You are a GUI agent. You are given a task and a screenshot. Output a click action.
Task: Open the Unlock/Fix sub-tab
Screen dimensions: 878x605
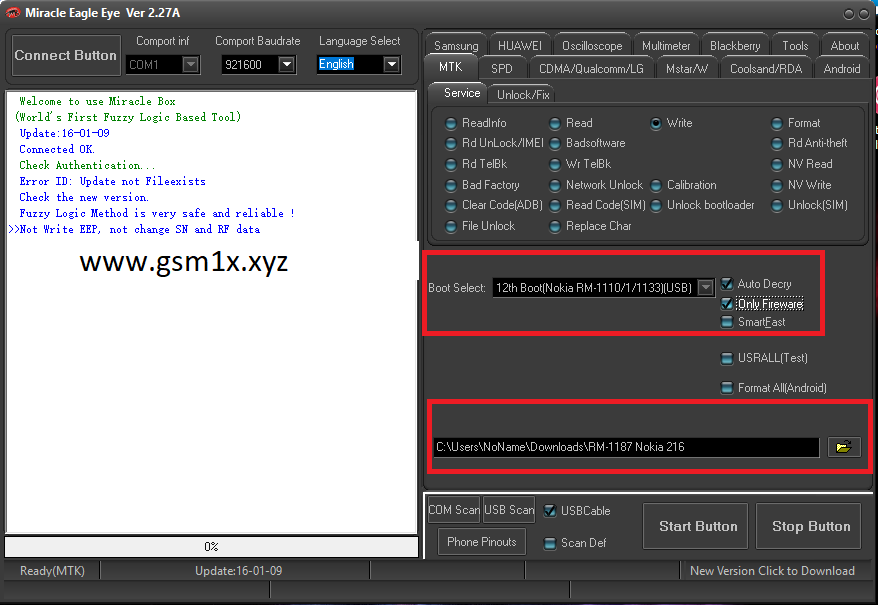click(523, 94)
